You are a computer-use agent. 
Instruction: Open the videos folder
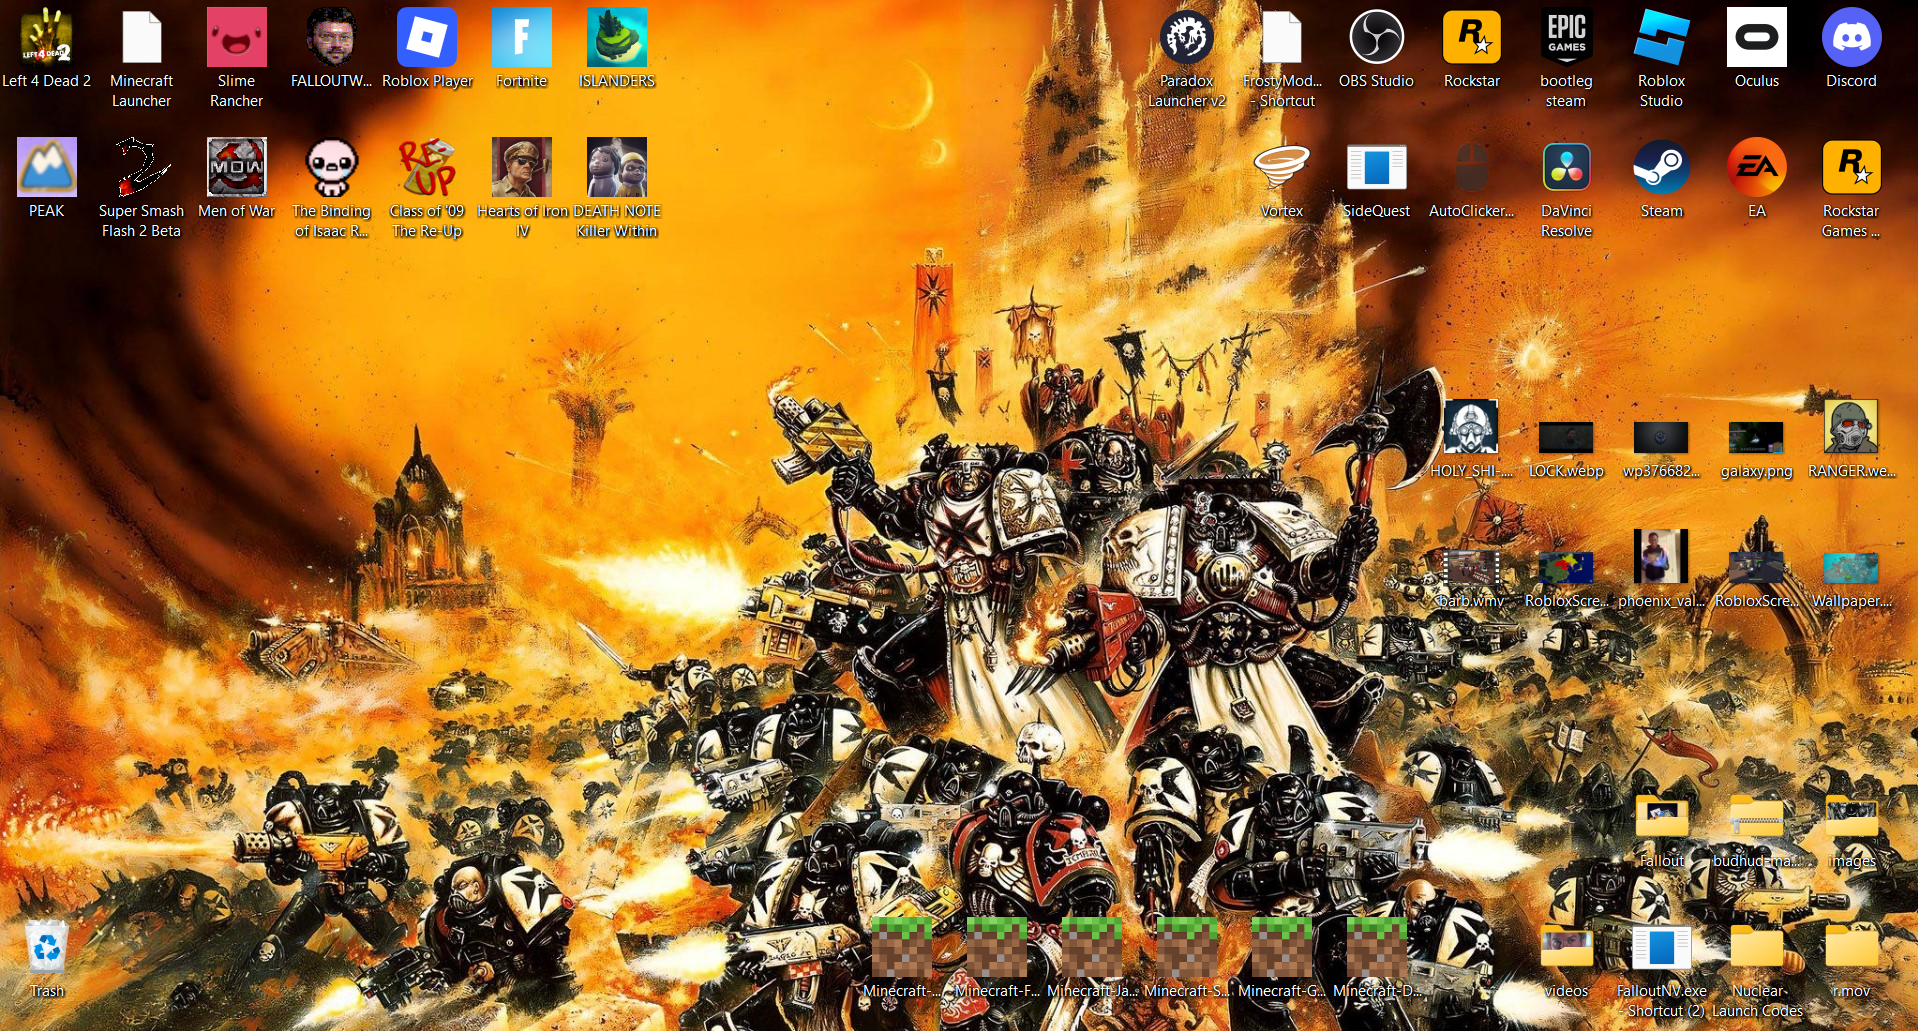tap(1567, 947)
